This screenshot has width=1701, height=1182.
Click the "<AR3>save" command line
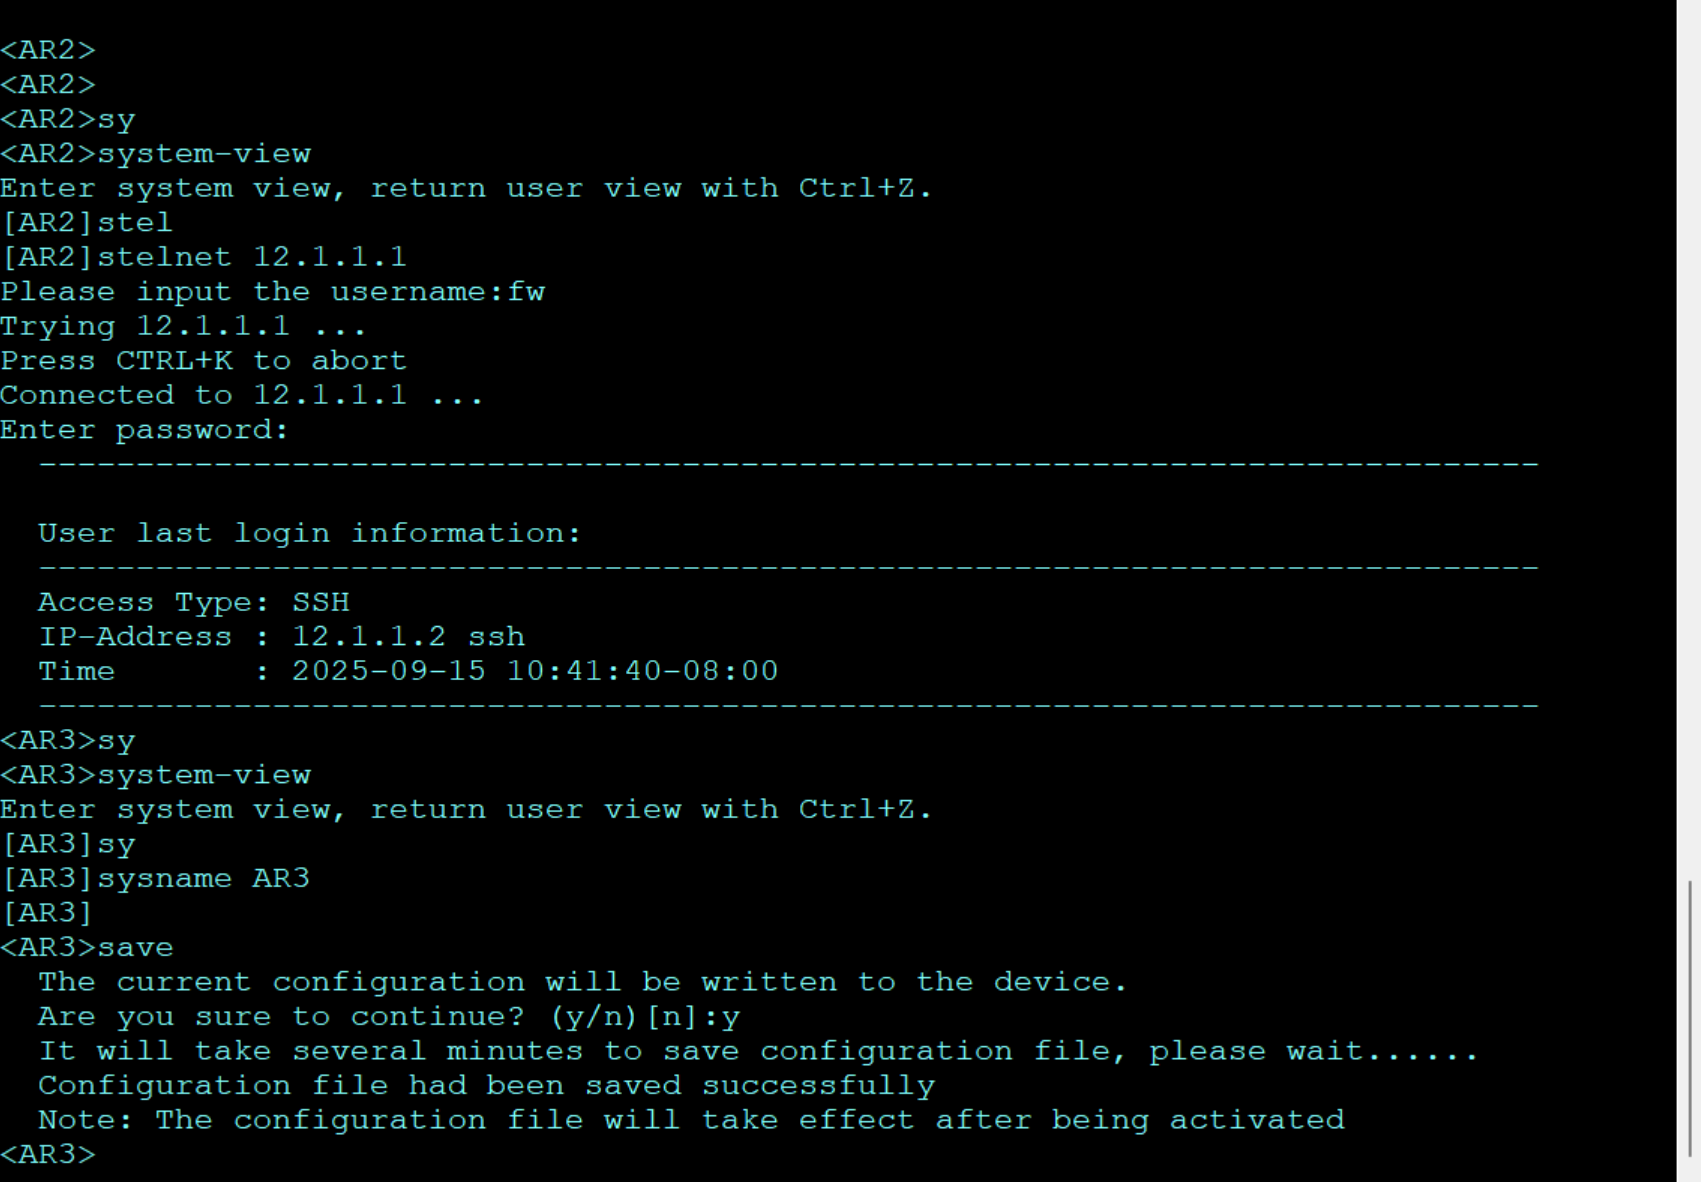(87, 947)
